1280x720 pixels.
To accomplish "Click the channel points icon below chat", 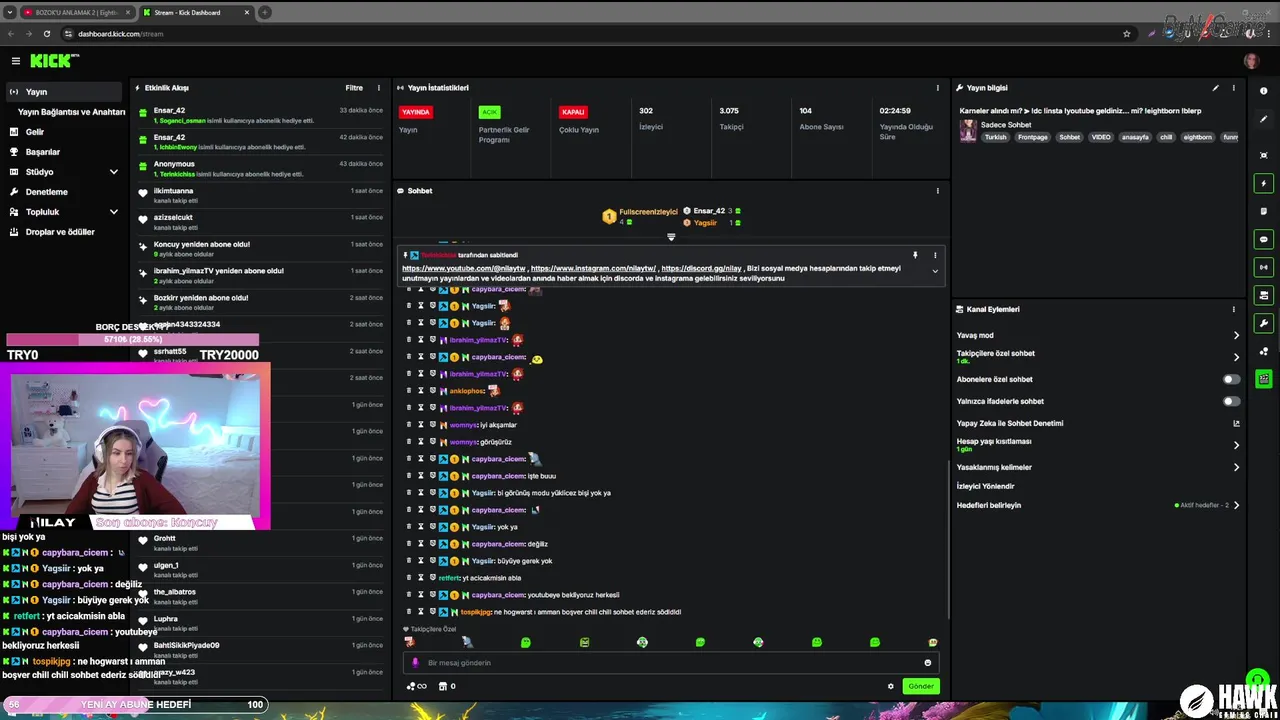I will (416, 686).
